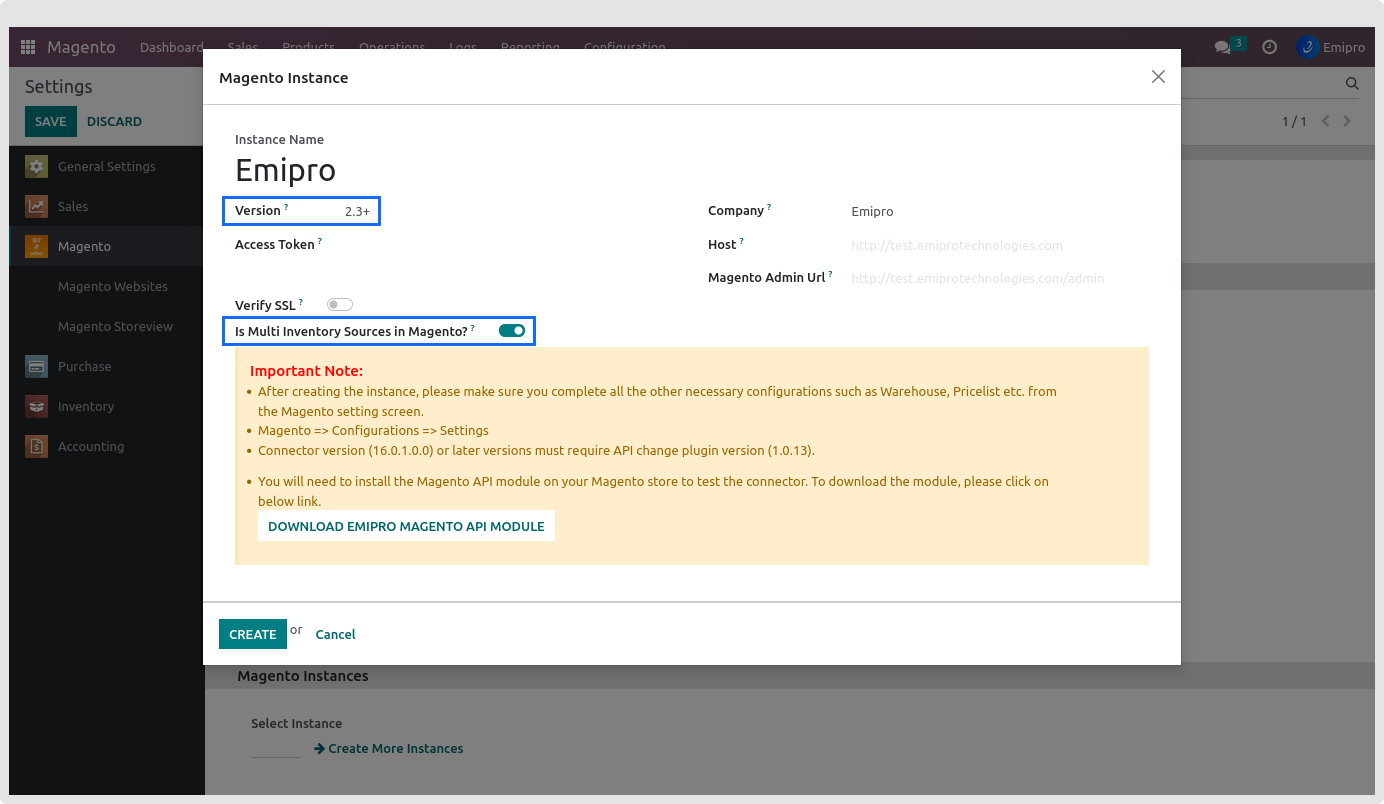1384x804 pixels.
Task: Click the Create button
Action: click(x=252, y=634)
